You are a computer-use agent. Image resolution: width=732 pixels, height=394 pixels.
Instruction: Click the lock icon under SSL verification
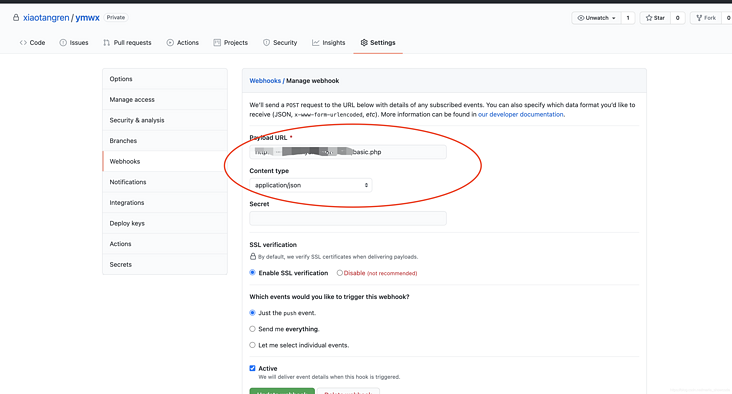(x=253, y=256)
